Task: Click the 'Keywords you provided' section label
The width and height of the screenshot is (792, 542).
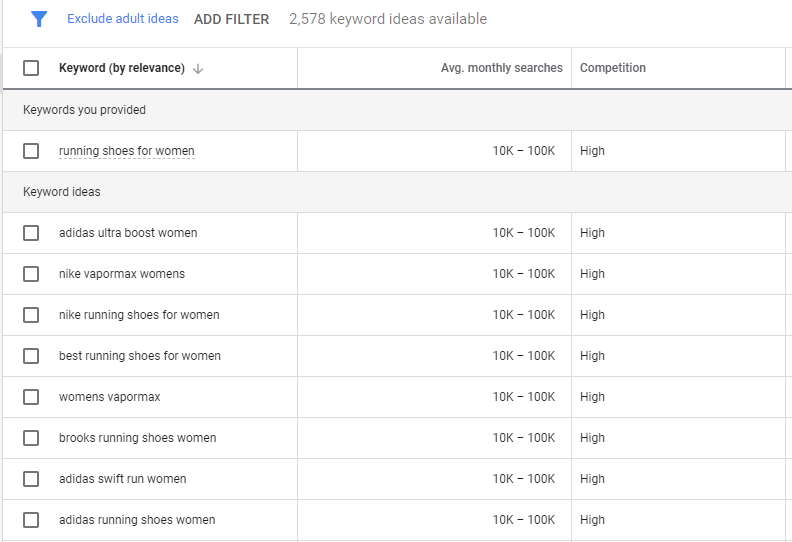Action: pos(84,110)
